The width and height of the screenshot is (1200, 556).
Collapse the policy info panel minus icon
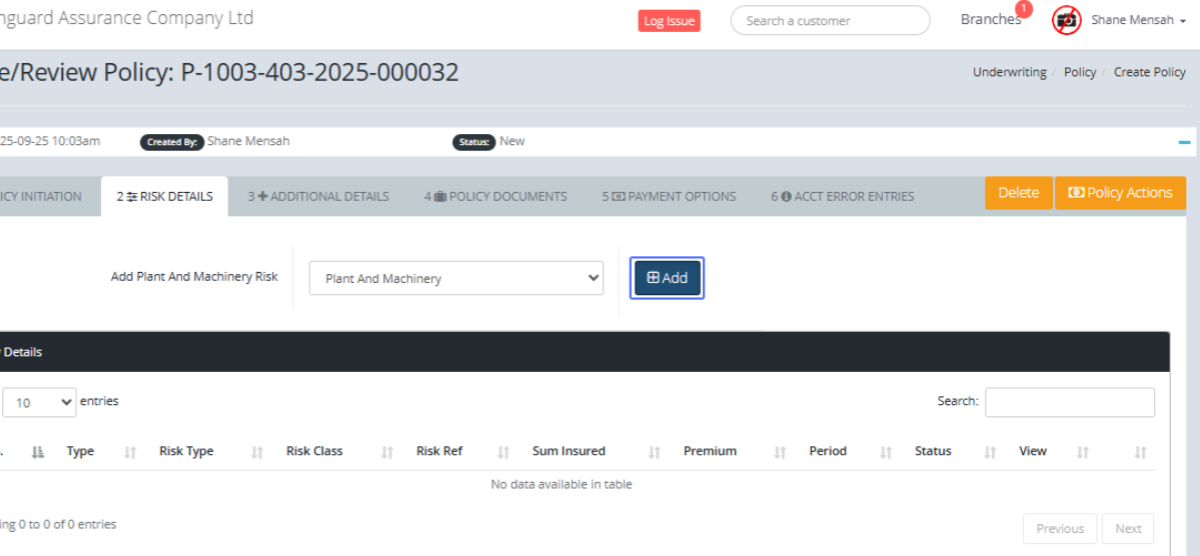(x=1185, y=143)
